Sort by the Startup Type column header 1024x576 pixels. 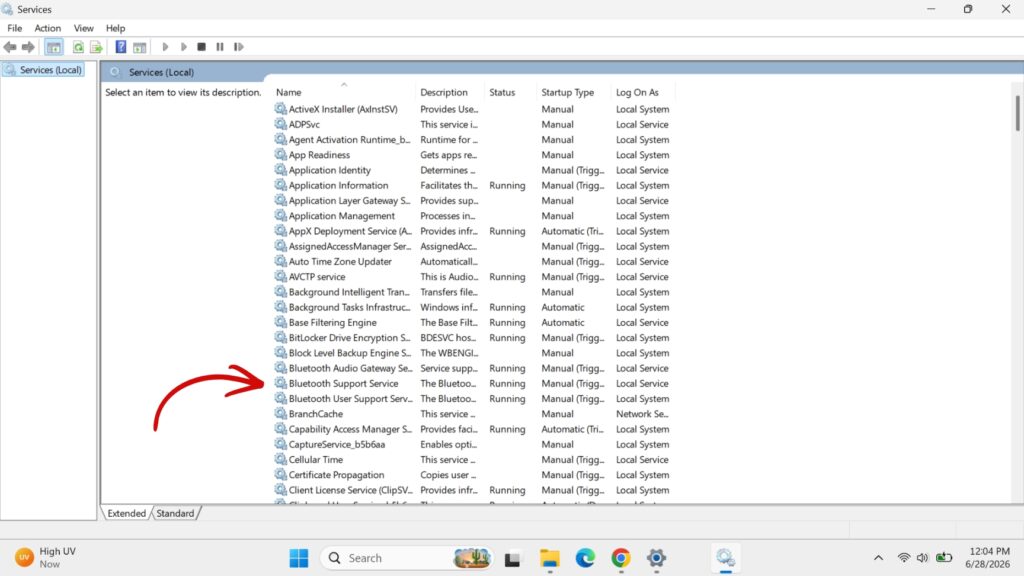click(568, 93)
